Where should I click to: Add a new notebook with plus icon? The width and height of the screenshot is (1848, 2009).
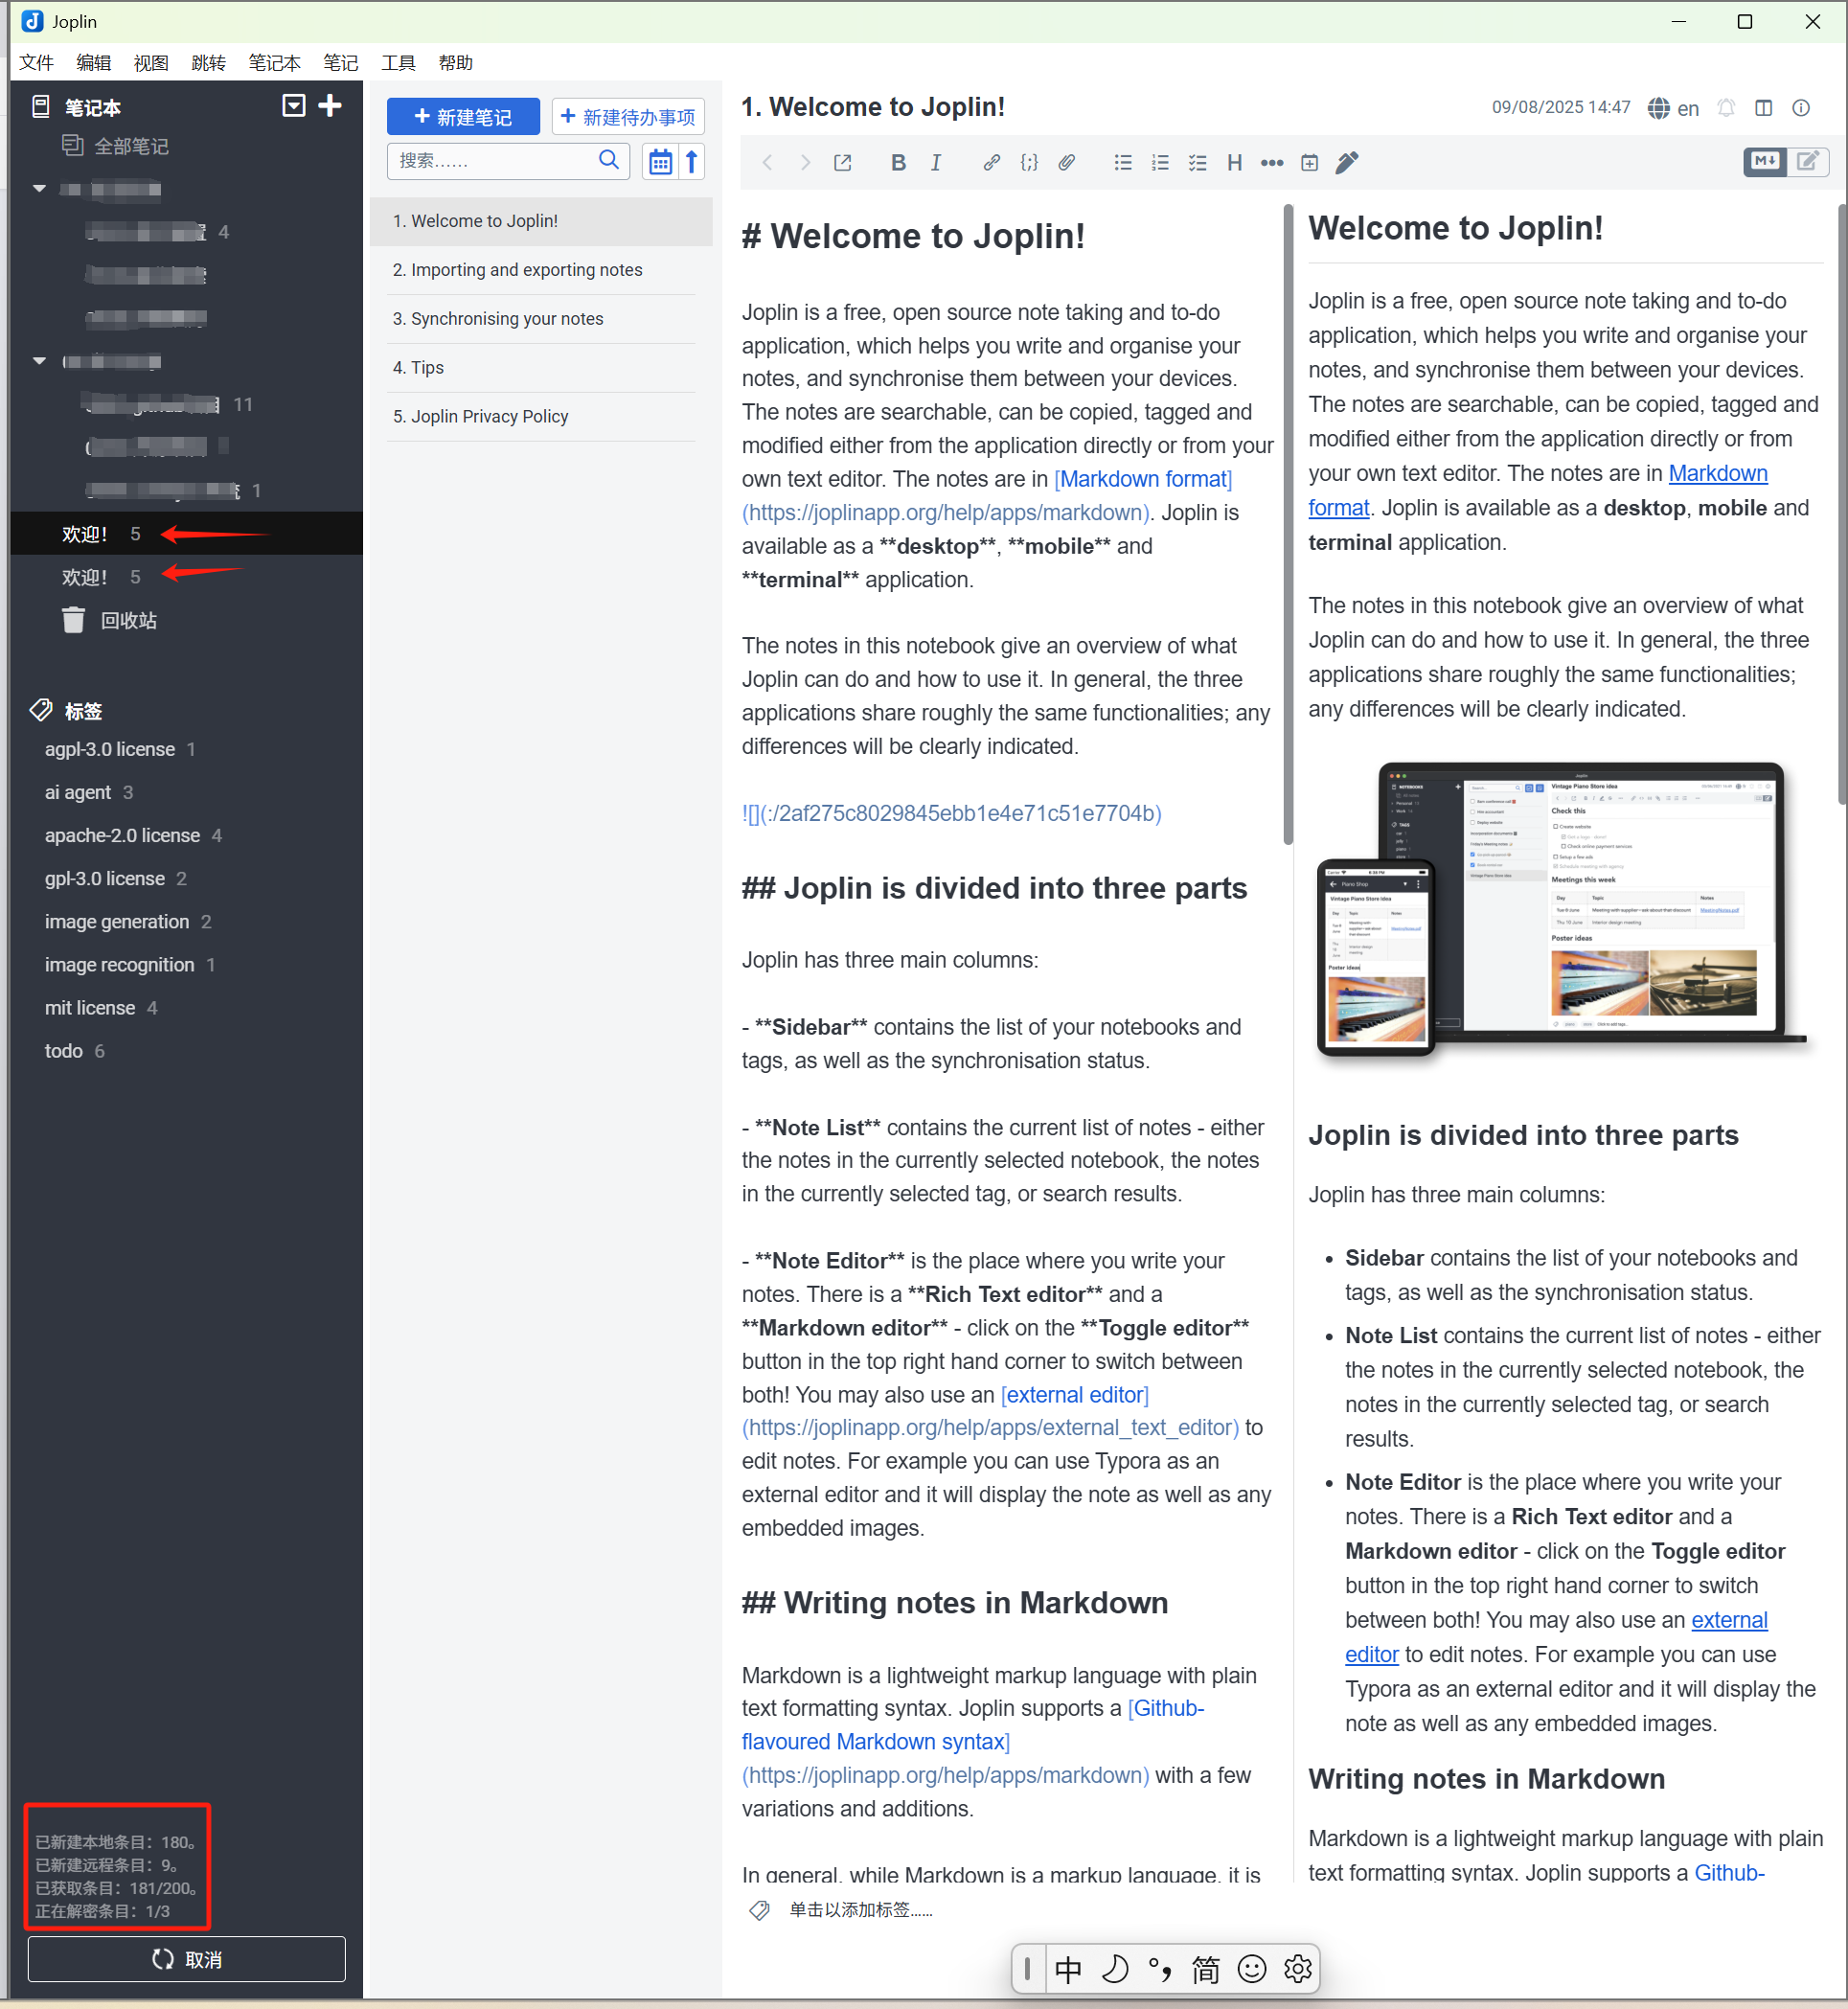pos(330,106)
